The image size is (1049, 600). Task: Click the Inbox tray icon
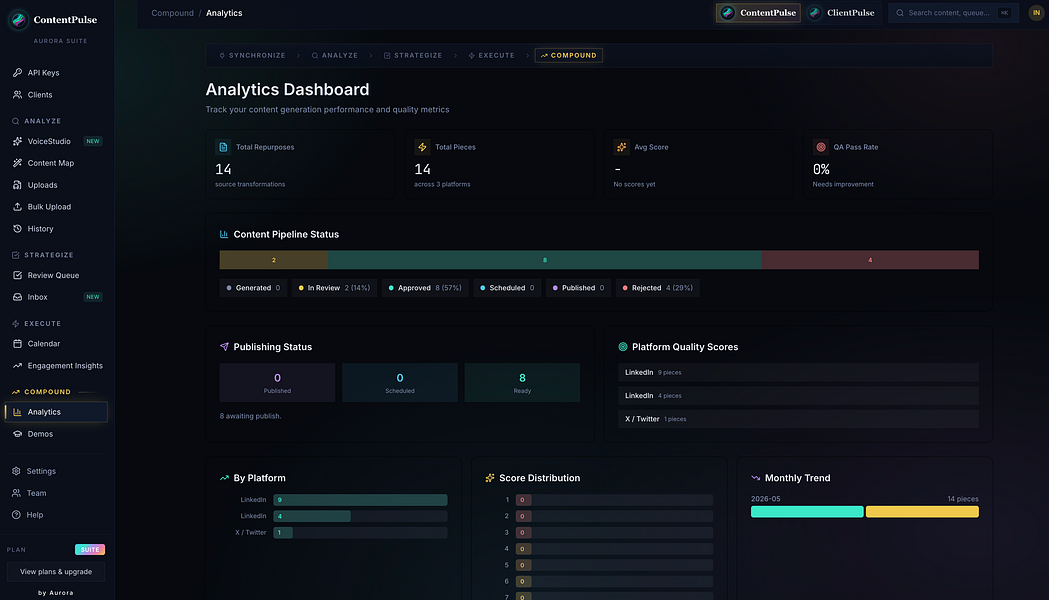click(x=17, y=297)
